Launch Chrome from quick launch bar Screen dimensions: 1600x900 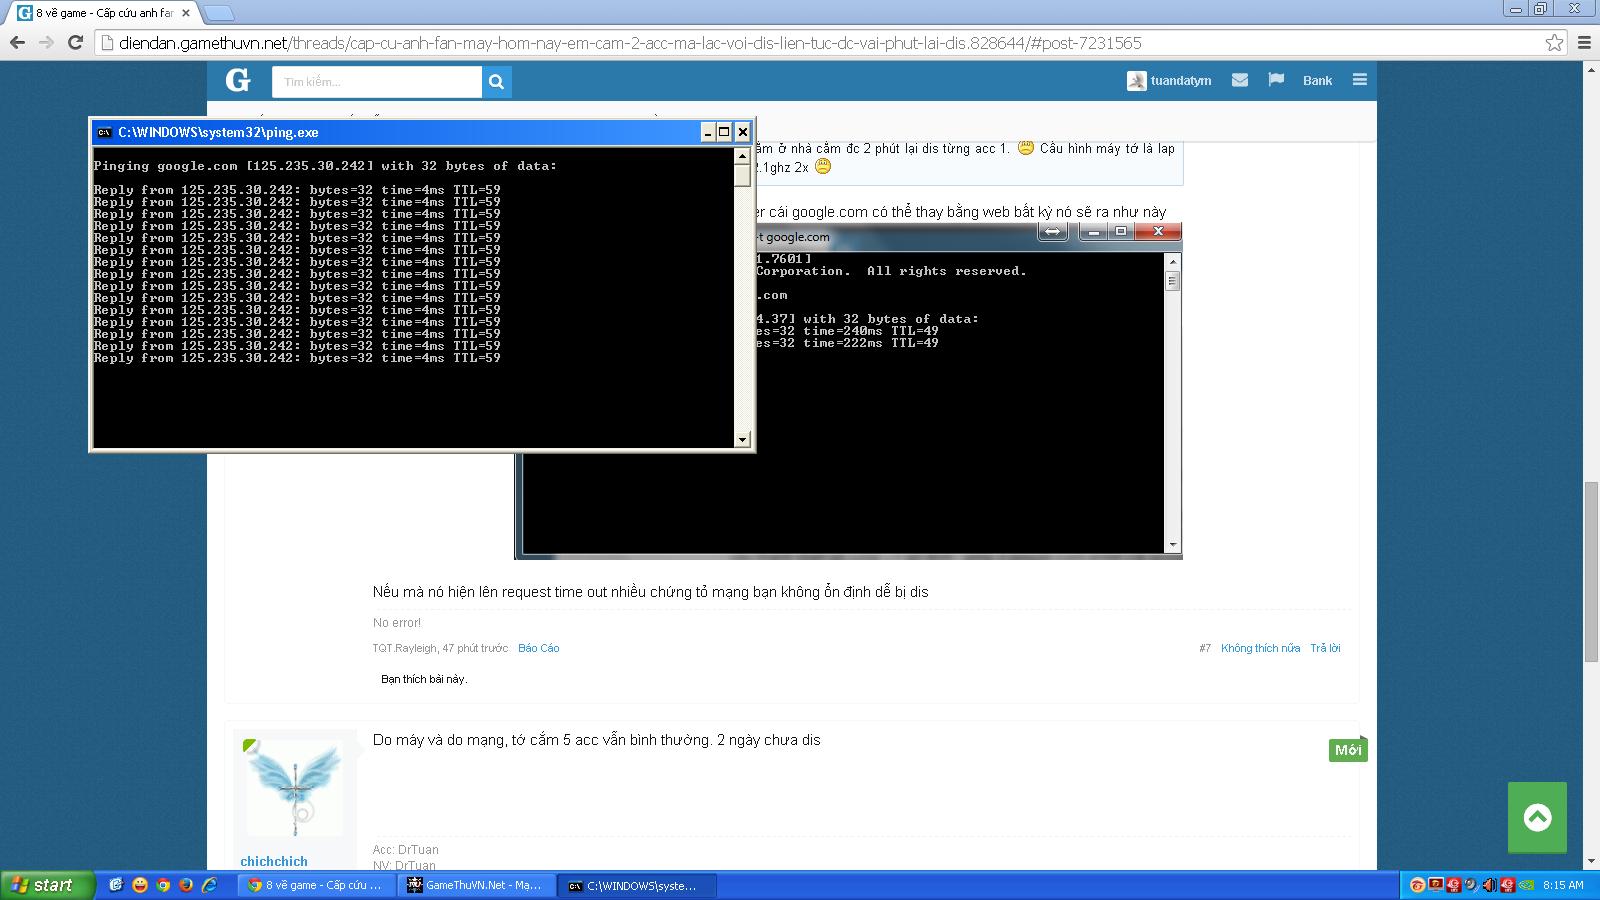click(x=163, y=885)
